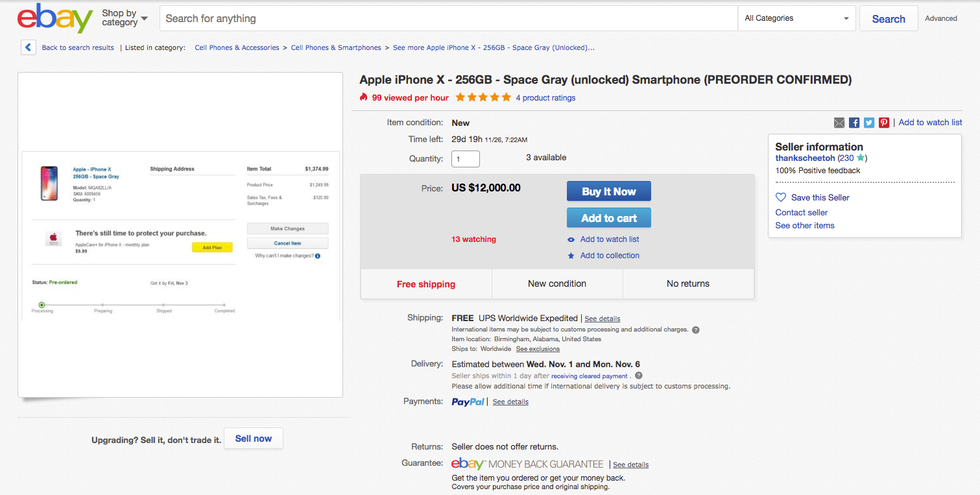Click the eBay logo
Viewport: 980px width, 495px height.
pyautogui.click(x=55, y=18)
